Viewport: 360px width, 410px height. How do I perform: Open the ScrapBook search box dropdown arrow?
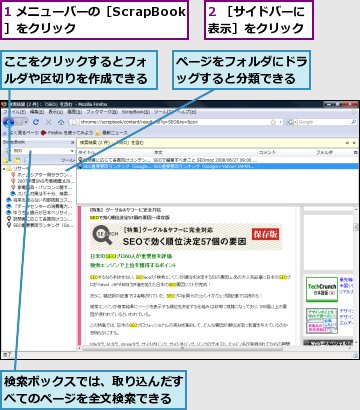click(x=72, y=151)
